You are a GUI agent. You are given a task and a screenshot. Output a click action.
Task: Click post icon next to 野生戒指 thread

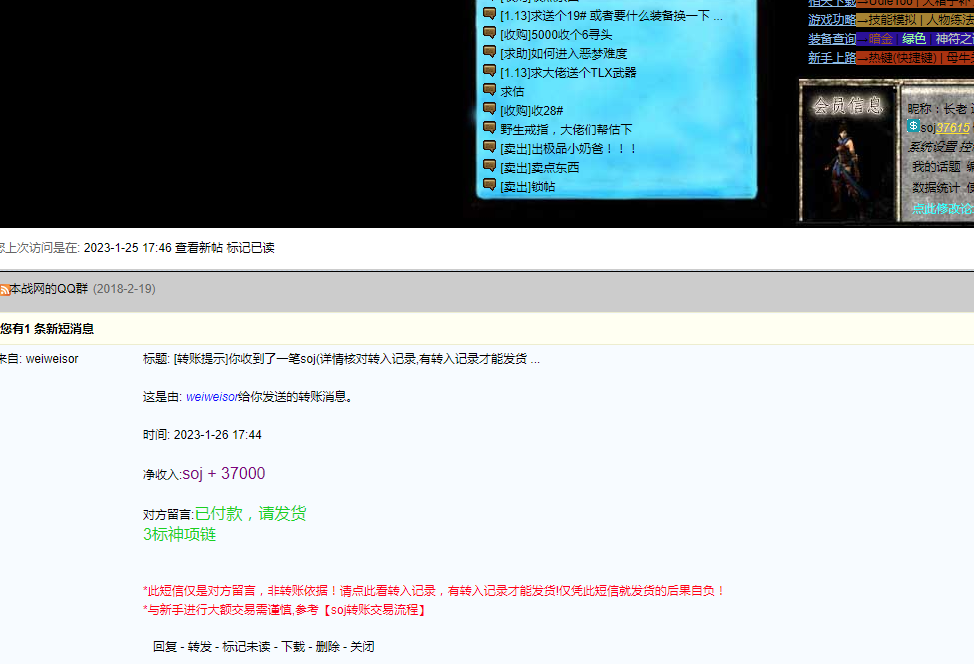pyautogui.click(x=489, y=129)
